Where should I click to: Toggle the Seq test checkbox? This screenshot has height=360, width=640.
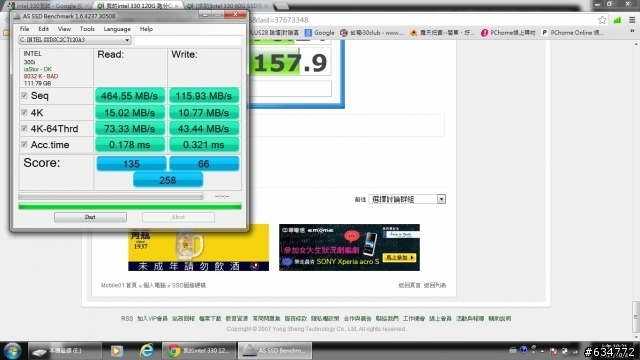coord(24,95)
